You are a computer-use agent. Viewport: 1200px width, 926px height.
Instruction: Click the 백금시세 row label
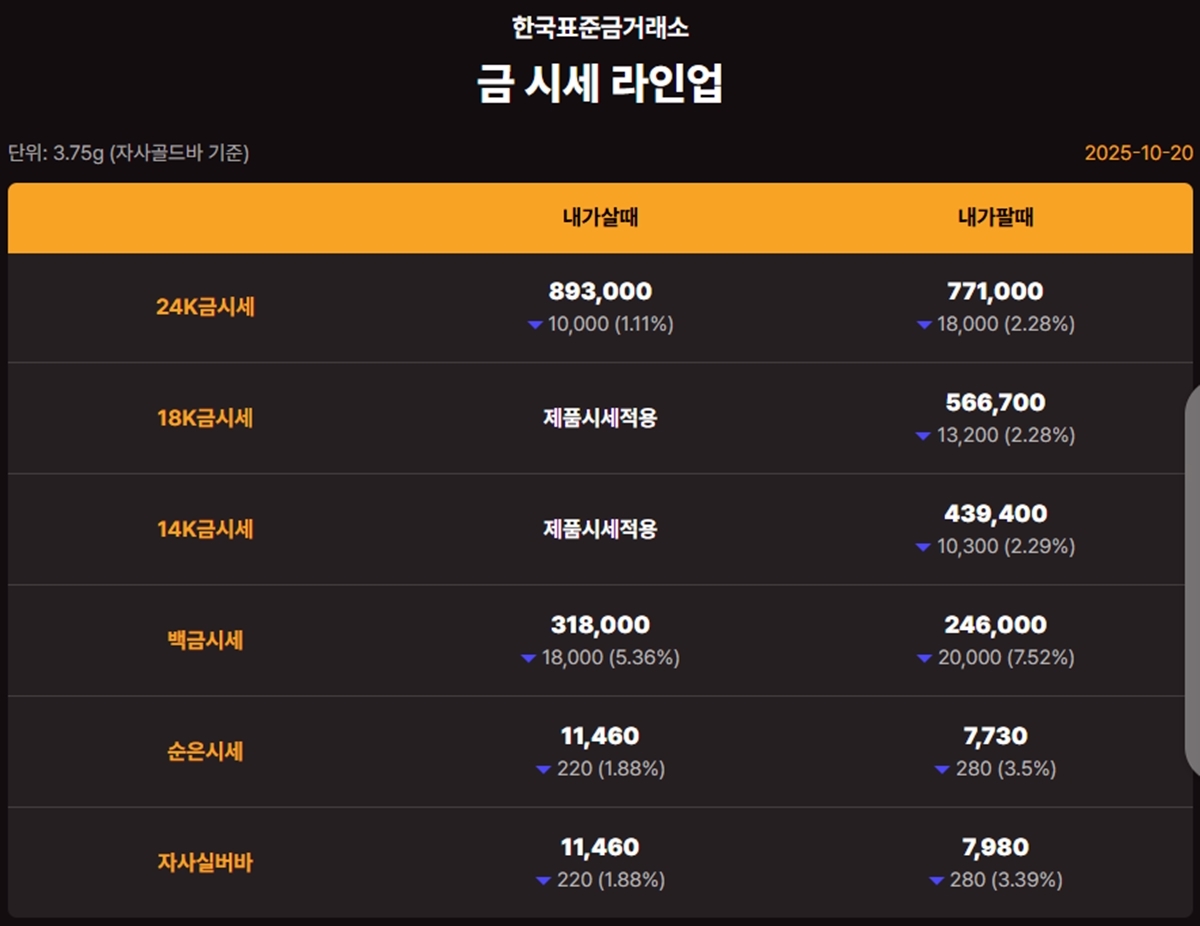[205, 640]
